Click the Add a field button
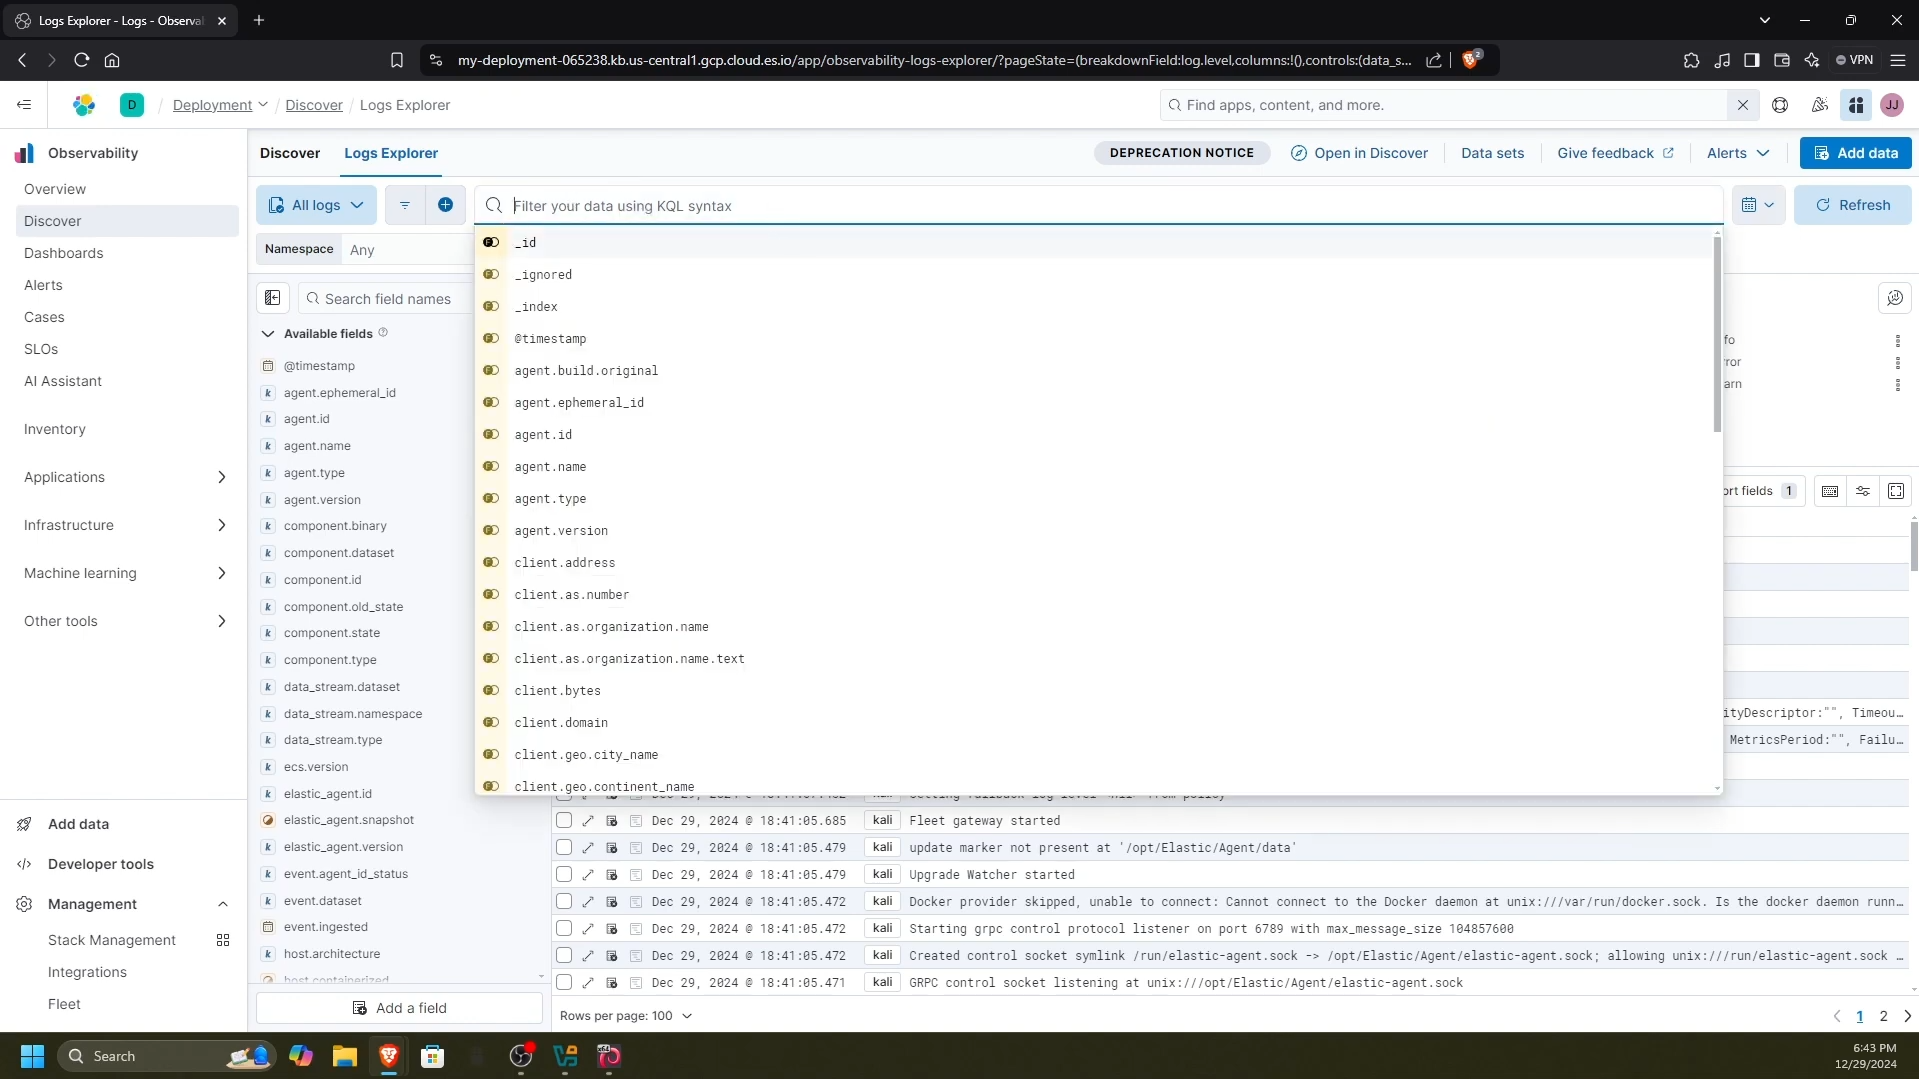The width and height of the screenshot is (1919, 1079). (x=400, y=1008)
